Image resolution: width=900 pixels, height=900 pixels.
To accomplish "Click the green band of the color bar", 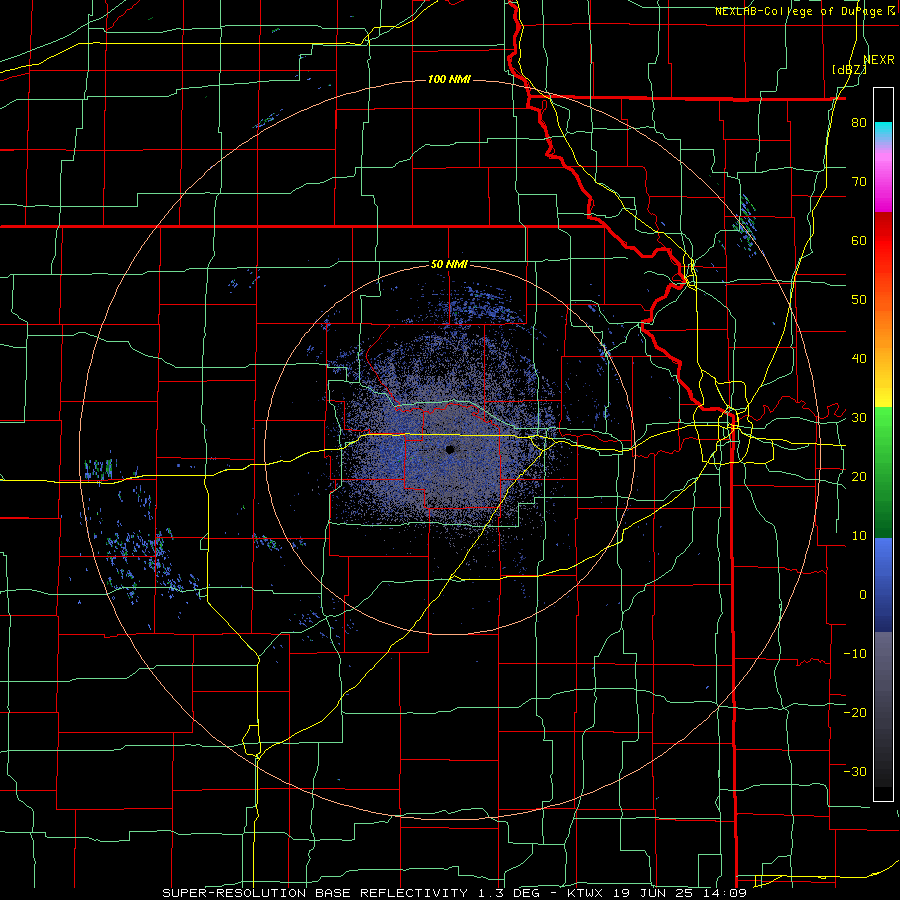I will (883, 472).
